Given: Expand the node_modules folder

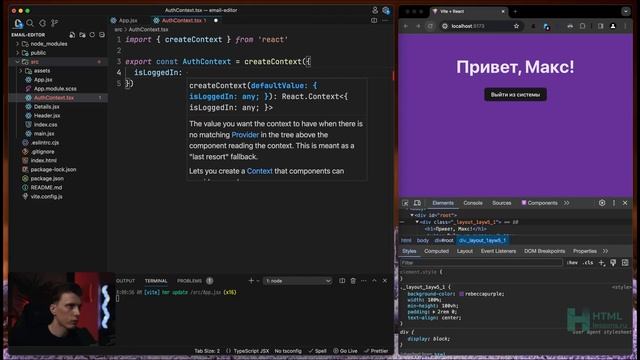Looking at the screenshot, I should (x=18, y=44).
